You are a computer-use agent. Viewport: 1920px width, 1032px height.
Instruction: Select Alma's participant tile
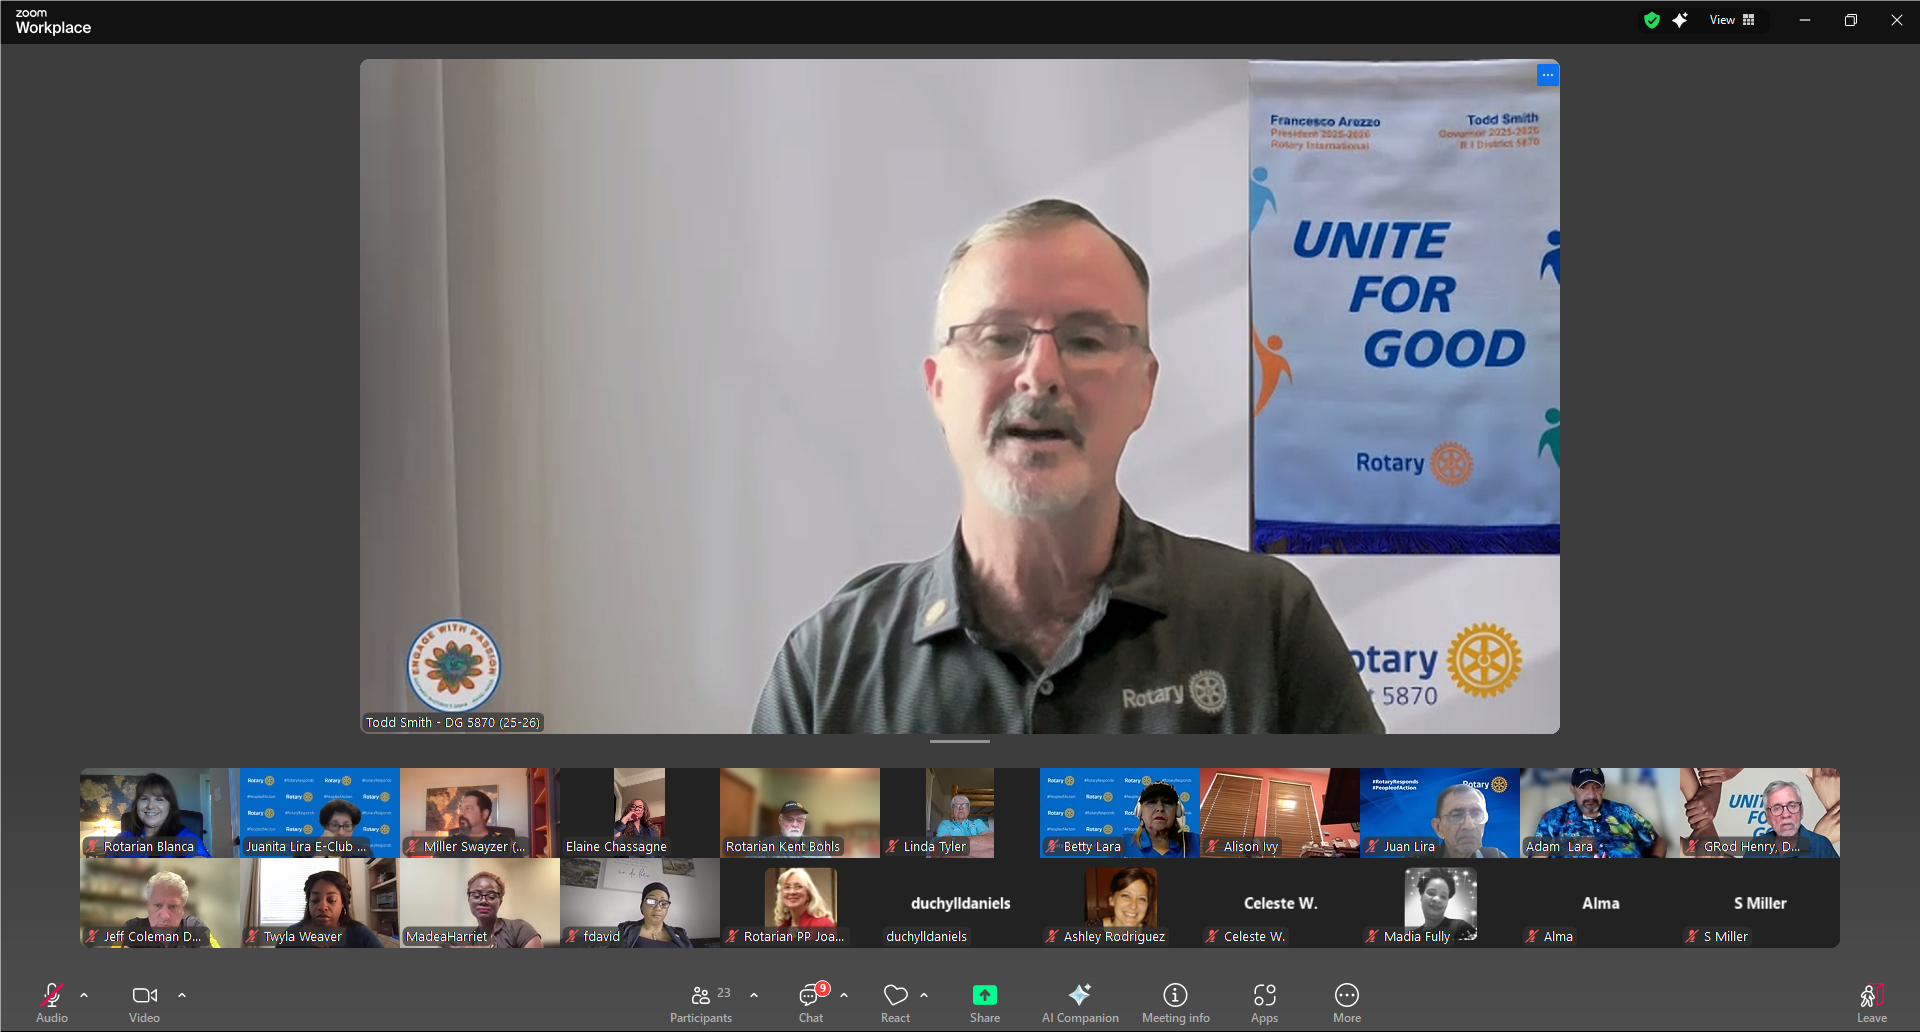tap(1600, 903)
